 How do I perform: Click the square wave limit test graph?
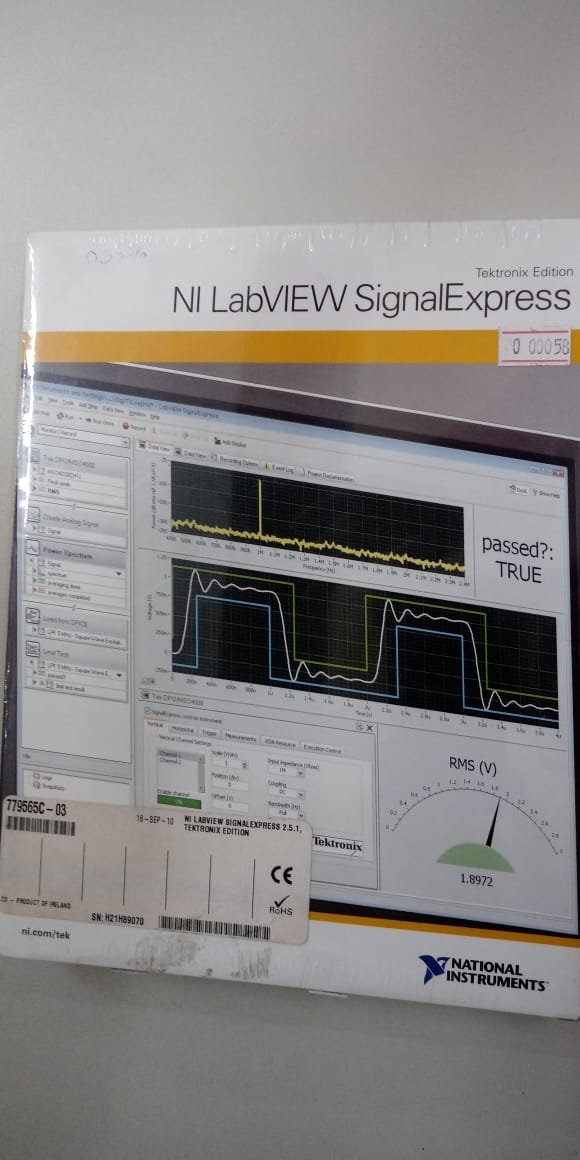pyautogui.click(x=365, y=643)
